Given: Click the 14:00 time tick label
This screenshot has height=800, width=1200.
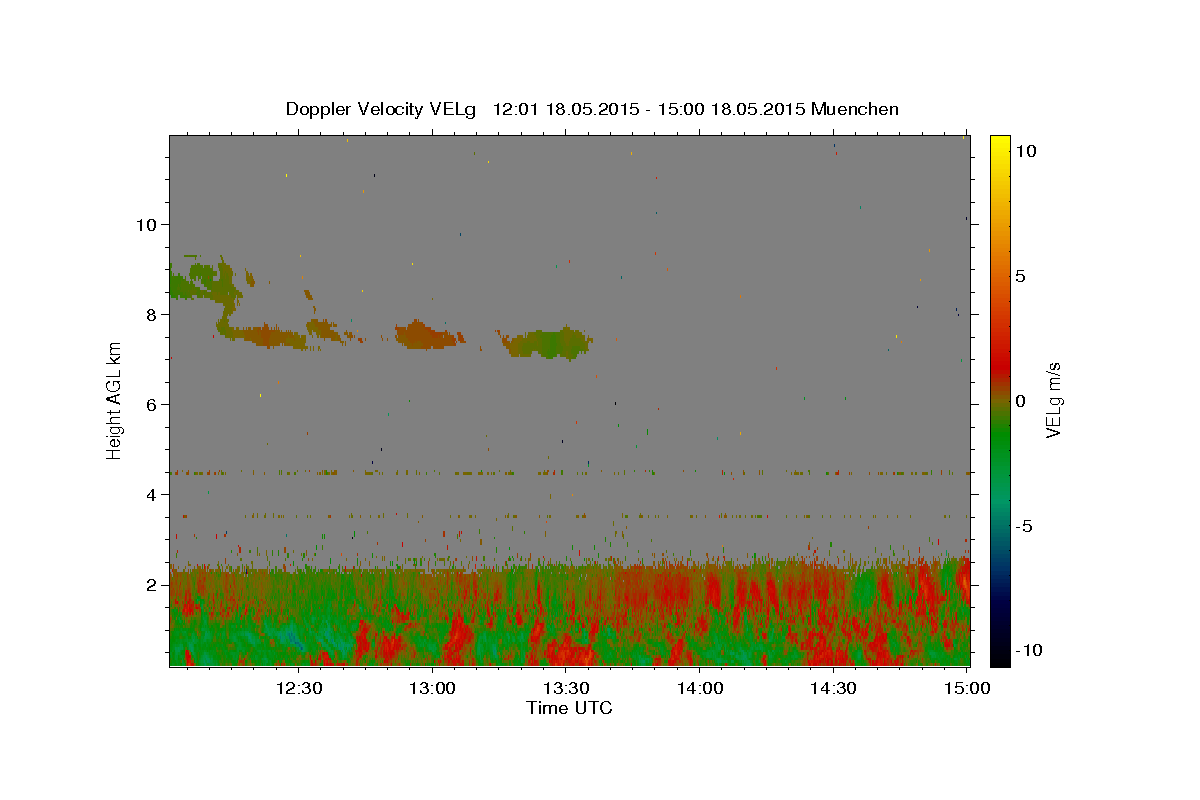Looking at the screenshot, I should click(x=700, y=688).
